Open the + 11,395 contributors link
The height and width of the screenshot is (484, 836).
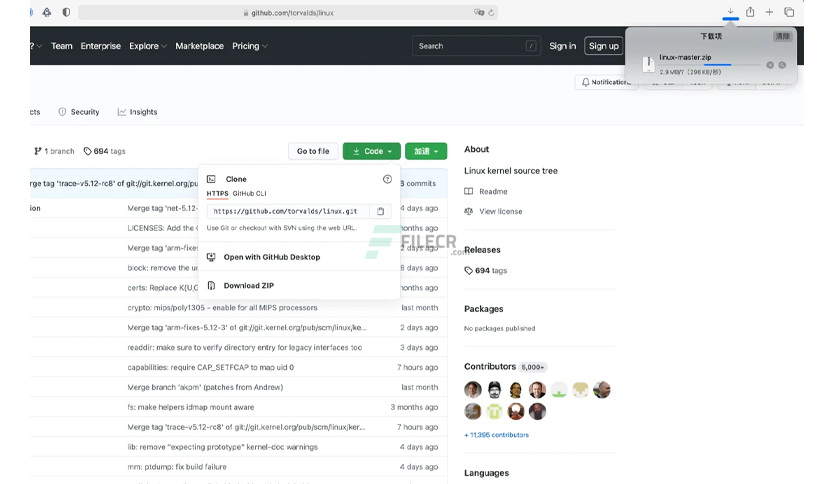tap(496, 435)
